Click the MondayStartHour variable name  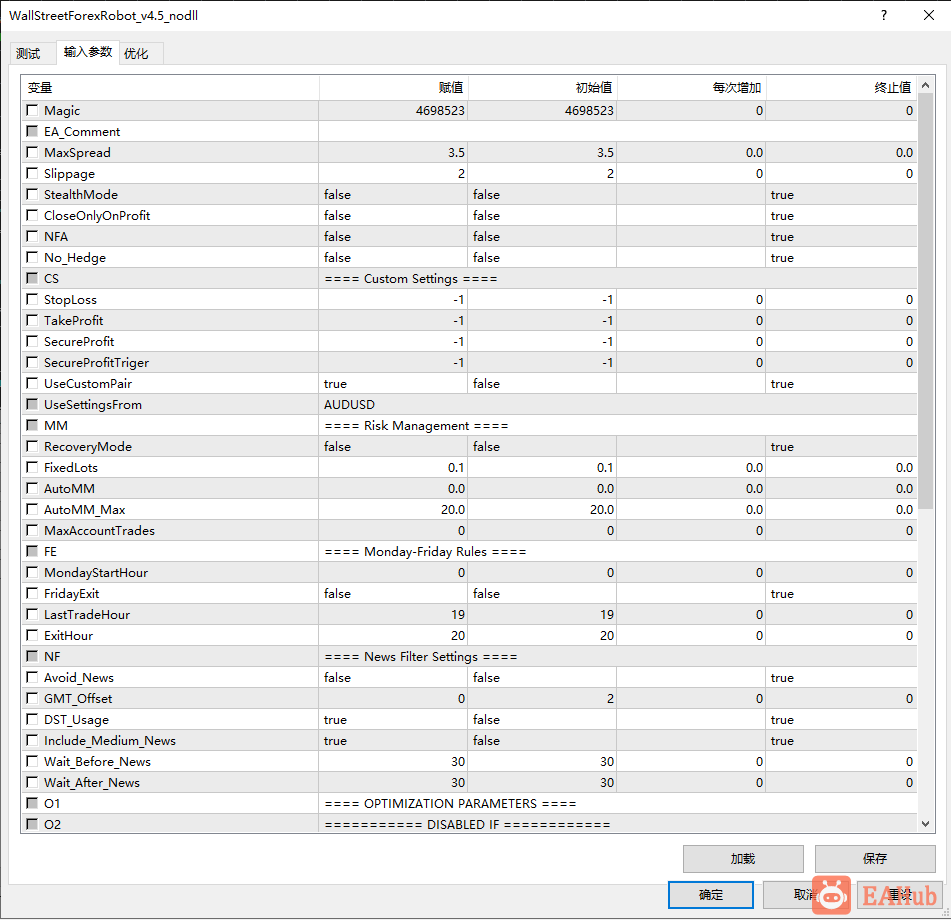click(x=96, y=572)
